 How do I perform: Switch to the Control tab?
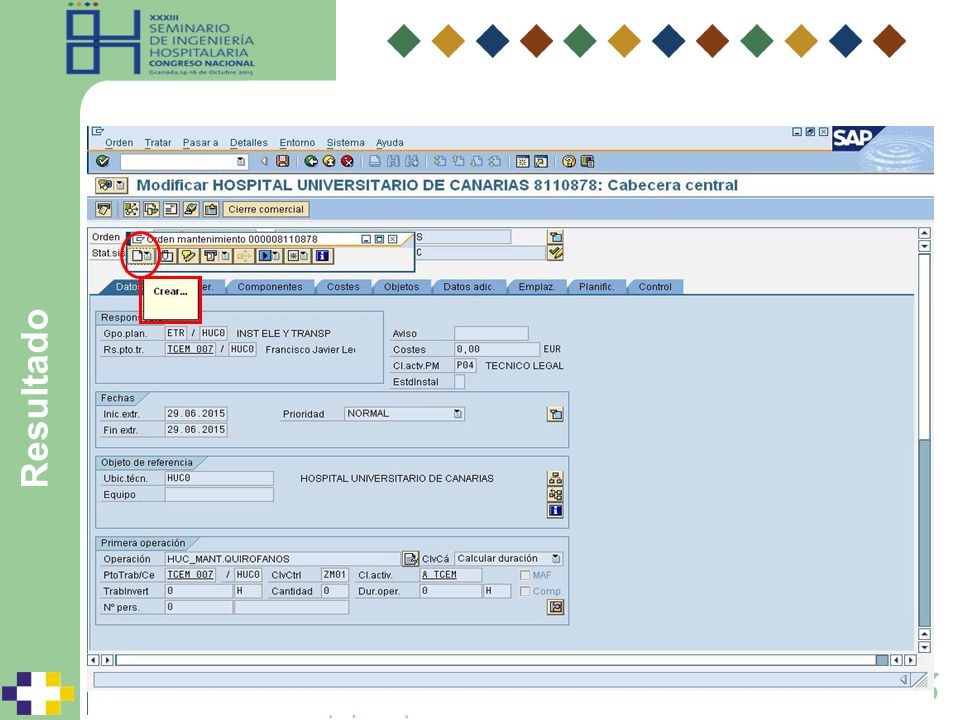655,287
